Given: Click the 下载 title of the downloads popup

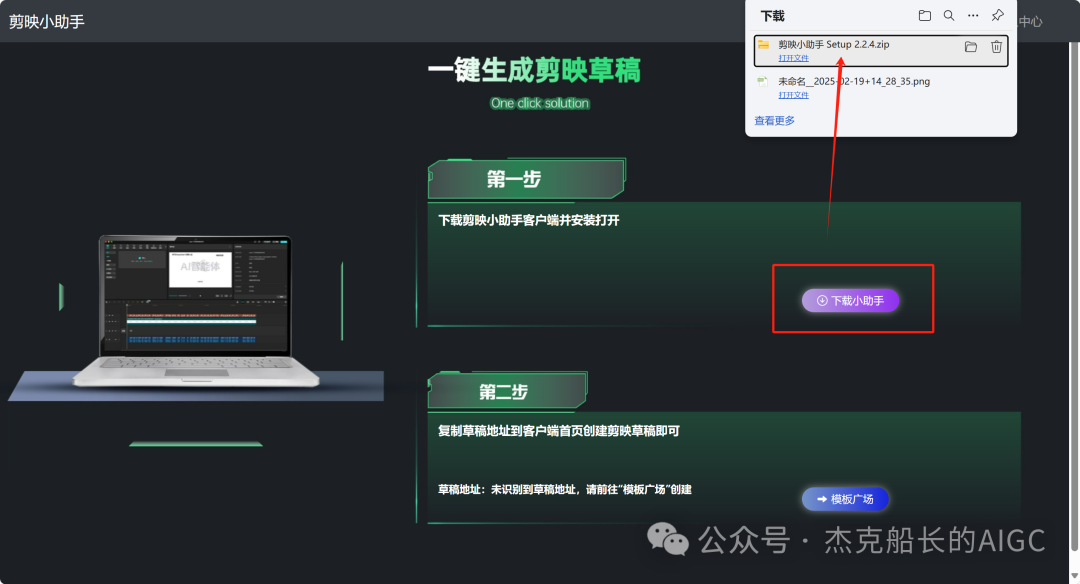Looking at the screenshot, I should pyautogui.click(x=772, y=16).
